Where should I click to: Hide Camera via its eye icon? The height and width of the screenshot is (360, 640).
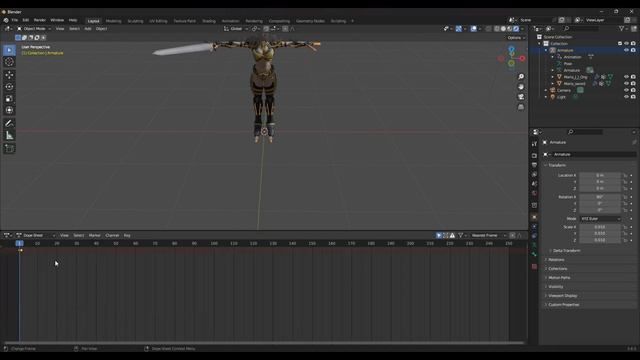click(627, 90)
